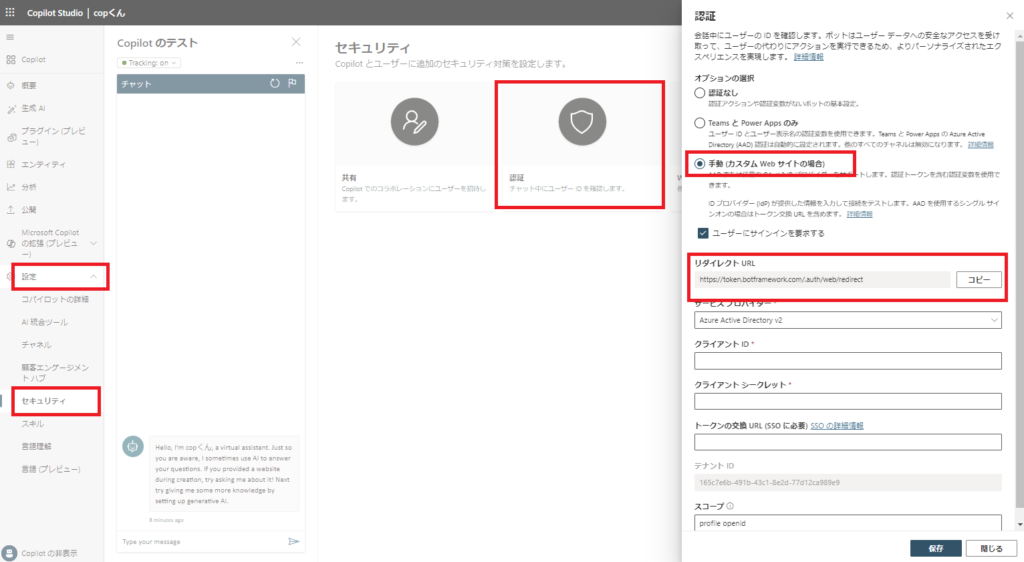Click the スコープ field containing profile openid

point(848,523)
